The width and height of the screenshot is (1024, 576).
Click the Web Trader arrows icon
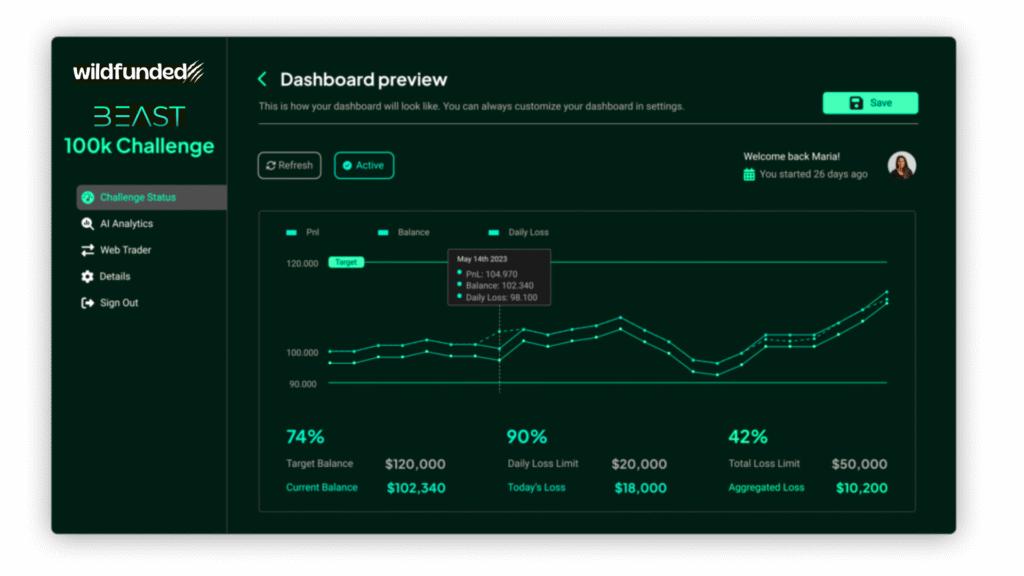[87, 250]
